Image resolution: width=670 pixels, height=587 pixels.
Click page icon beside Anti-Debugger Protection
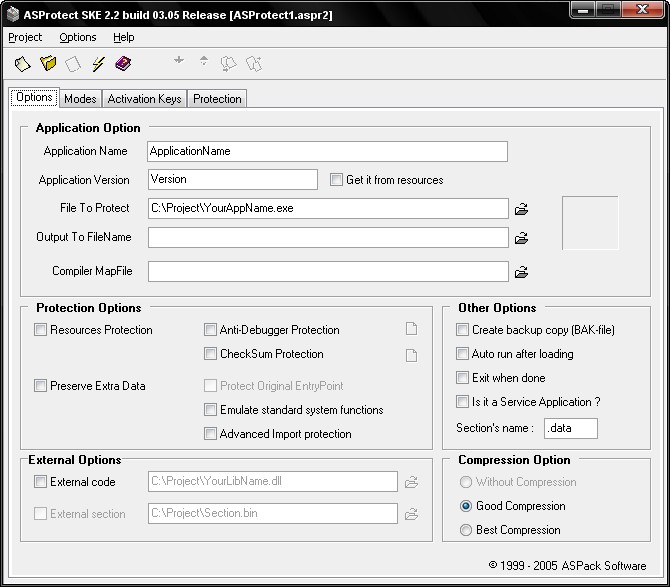coord(411,329)
